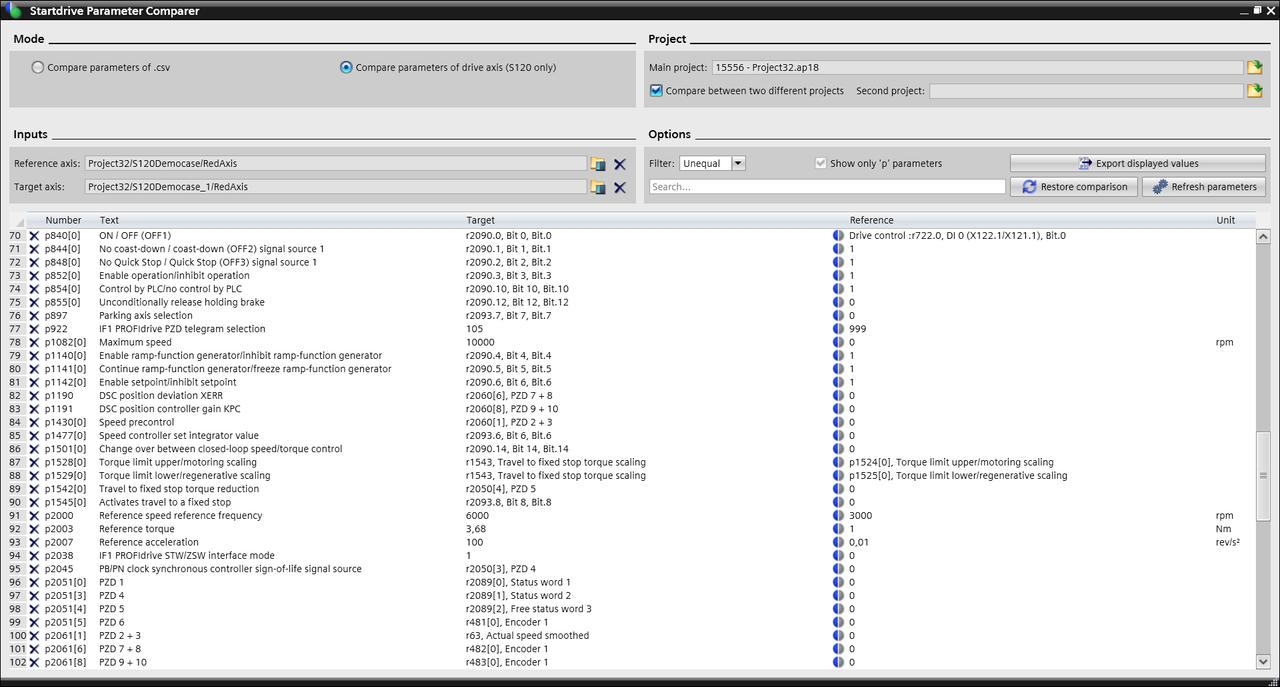Click the X icon on row p922
The image size is (1280, 687).
click(34, 329)
